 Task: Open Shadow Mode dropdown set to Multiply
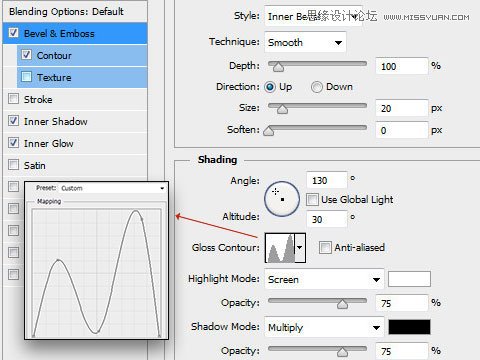(324, 327)
